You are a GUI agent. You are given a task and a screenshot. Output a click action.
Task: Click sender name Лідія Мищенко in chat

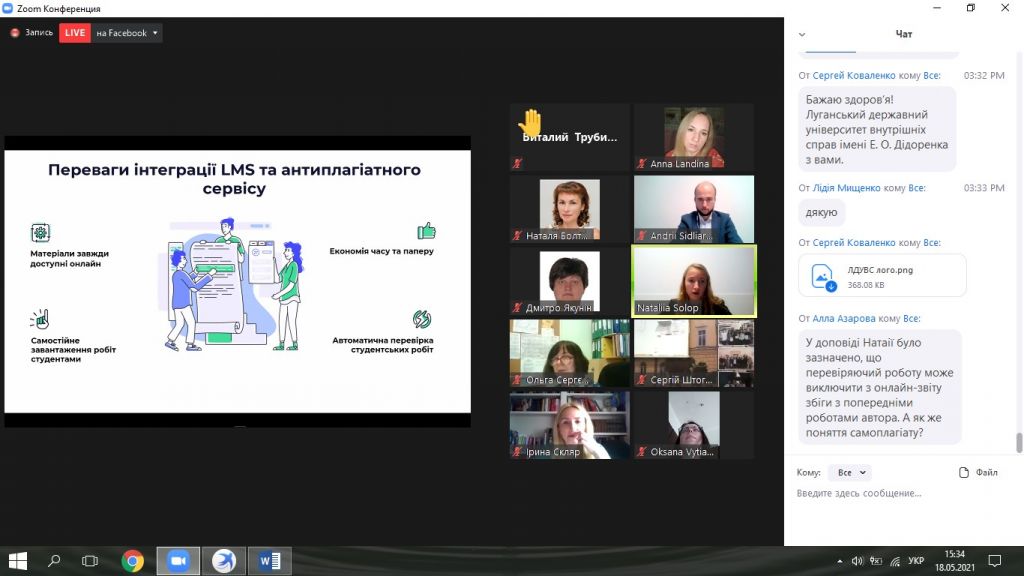pyautogui.click(x=846, y=188)
